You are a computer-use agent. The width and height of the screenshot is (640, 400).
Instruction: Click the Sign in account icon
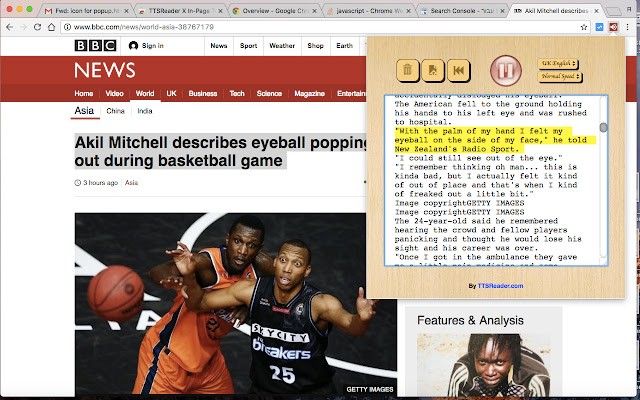pos(134,46)
